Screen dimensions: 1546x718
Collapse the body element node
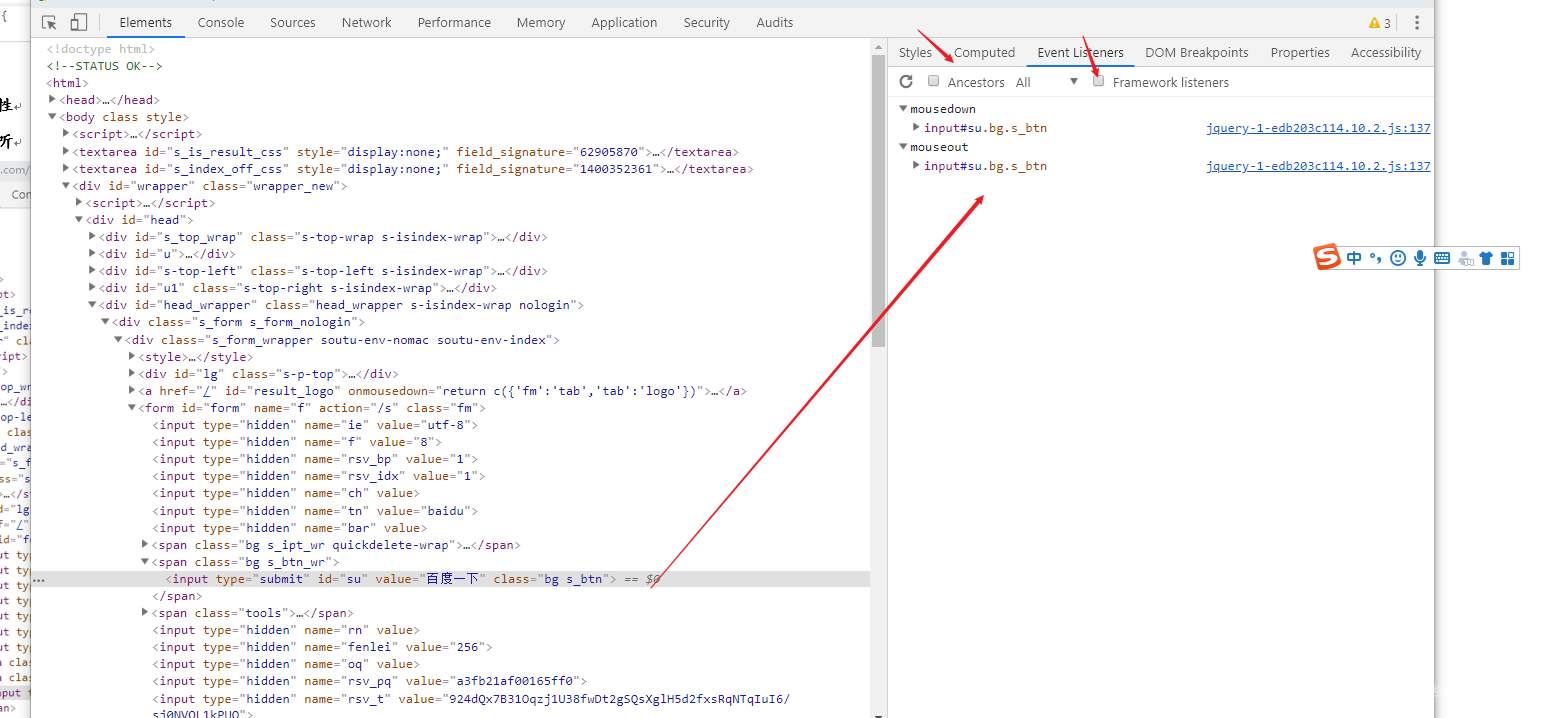pyautogui.click(x=52, y=117)
